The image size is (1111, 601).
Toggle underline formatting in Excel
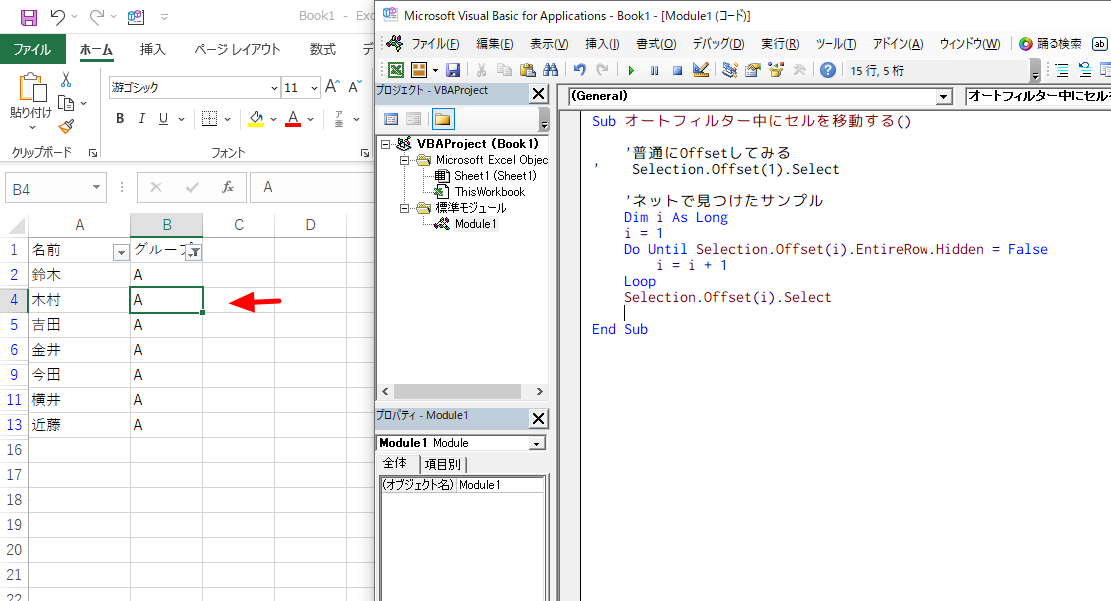coord(164,118)
